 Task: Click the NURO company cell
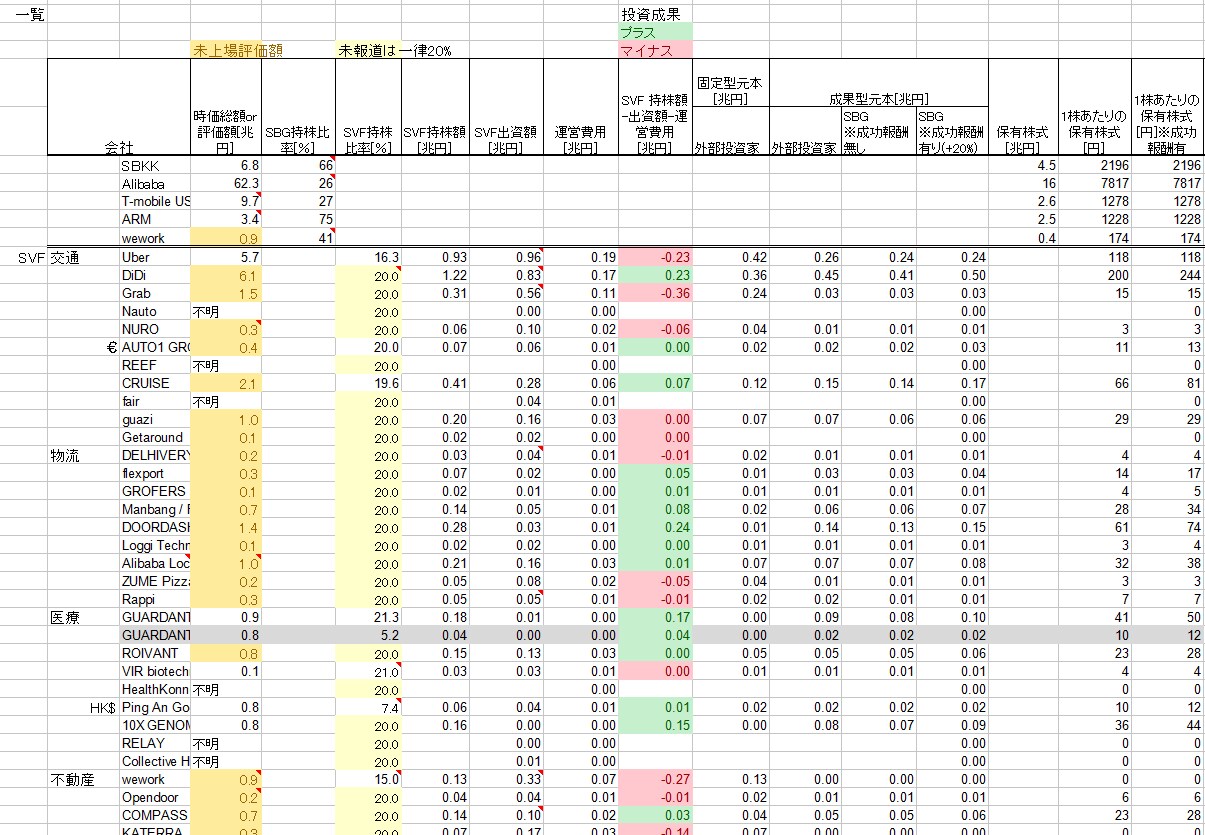point(155,329)
